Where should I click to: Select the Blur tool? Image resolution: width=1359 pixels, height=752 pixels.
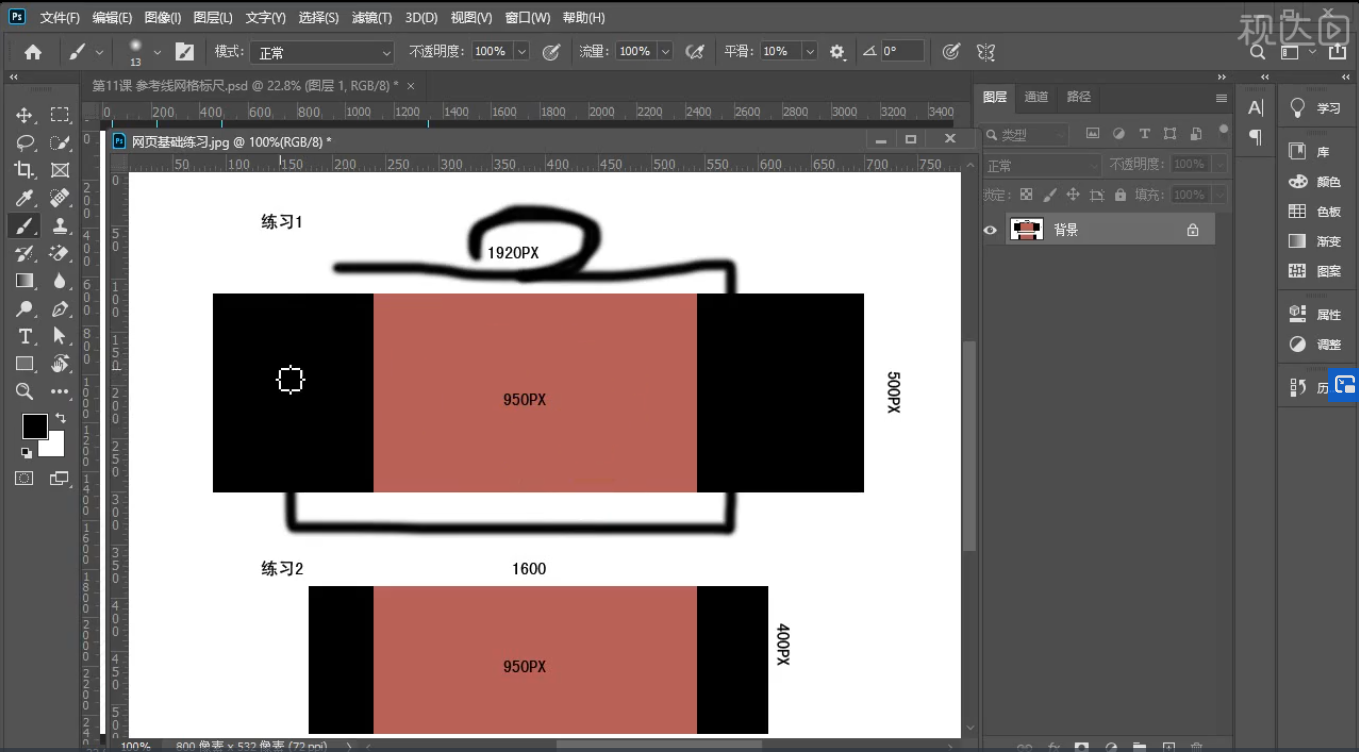pyautogui.click(x=60, y=281)
